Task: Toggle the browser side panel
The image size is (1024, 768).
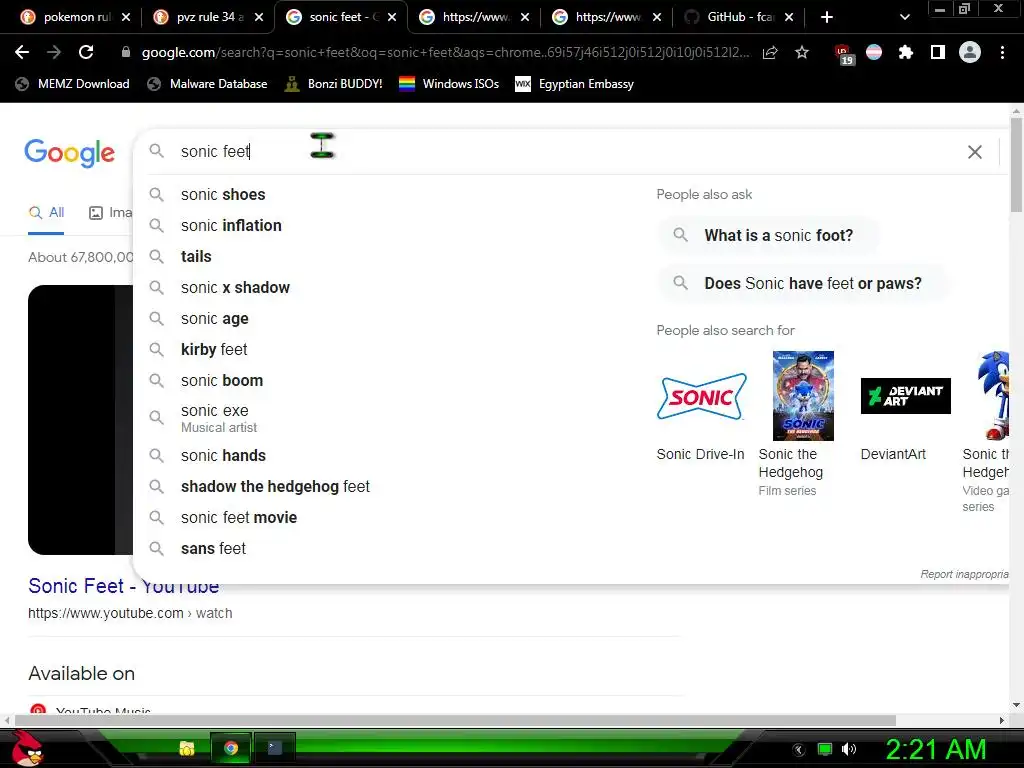Action: click(x=938, y=52)
